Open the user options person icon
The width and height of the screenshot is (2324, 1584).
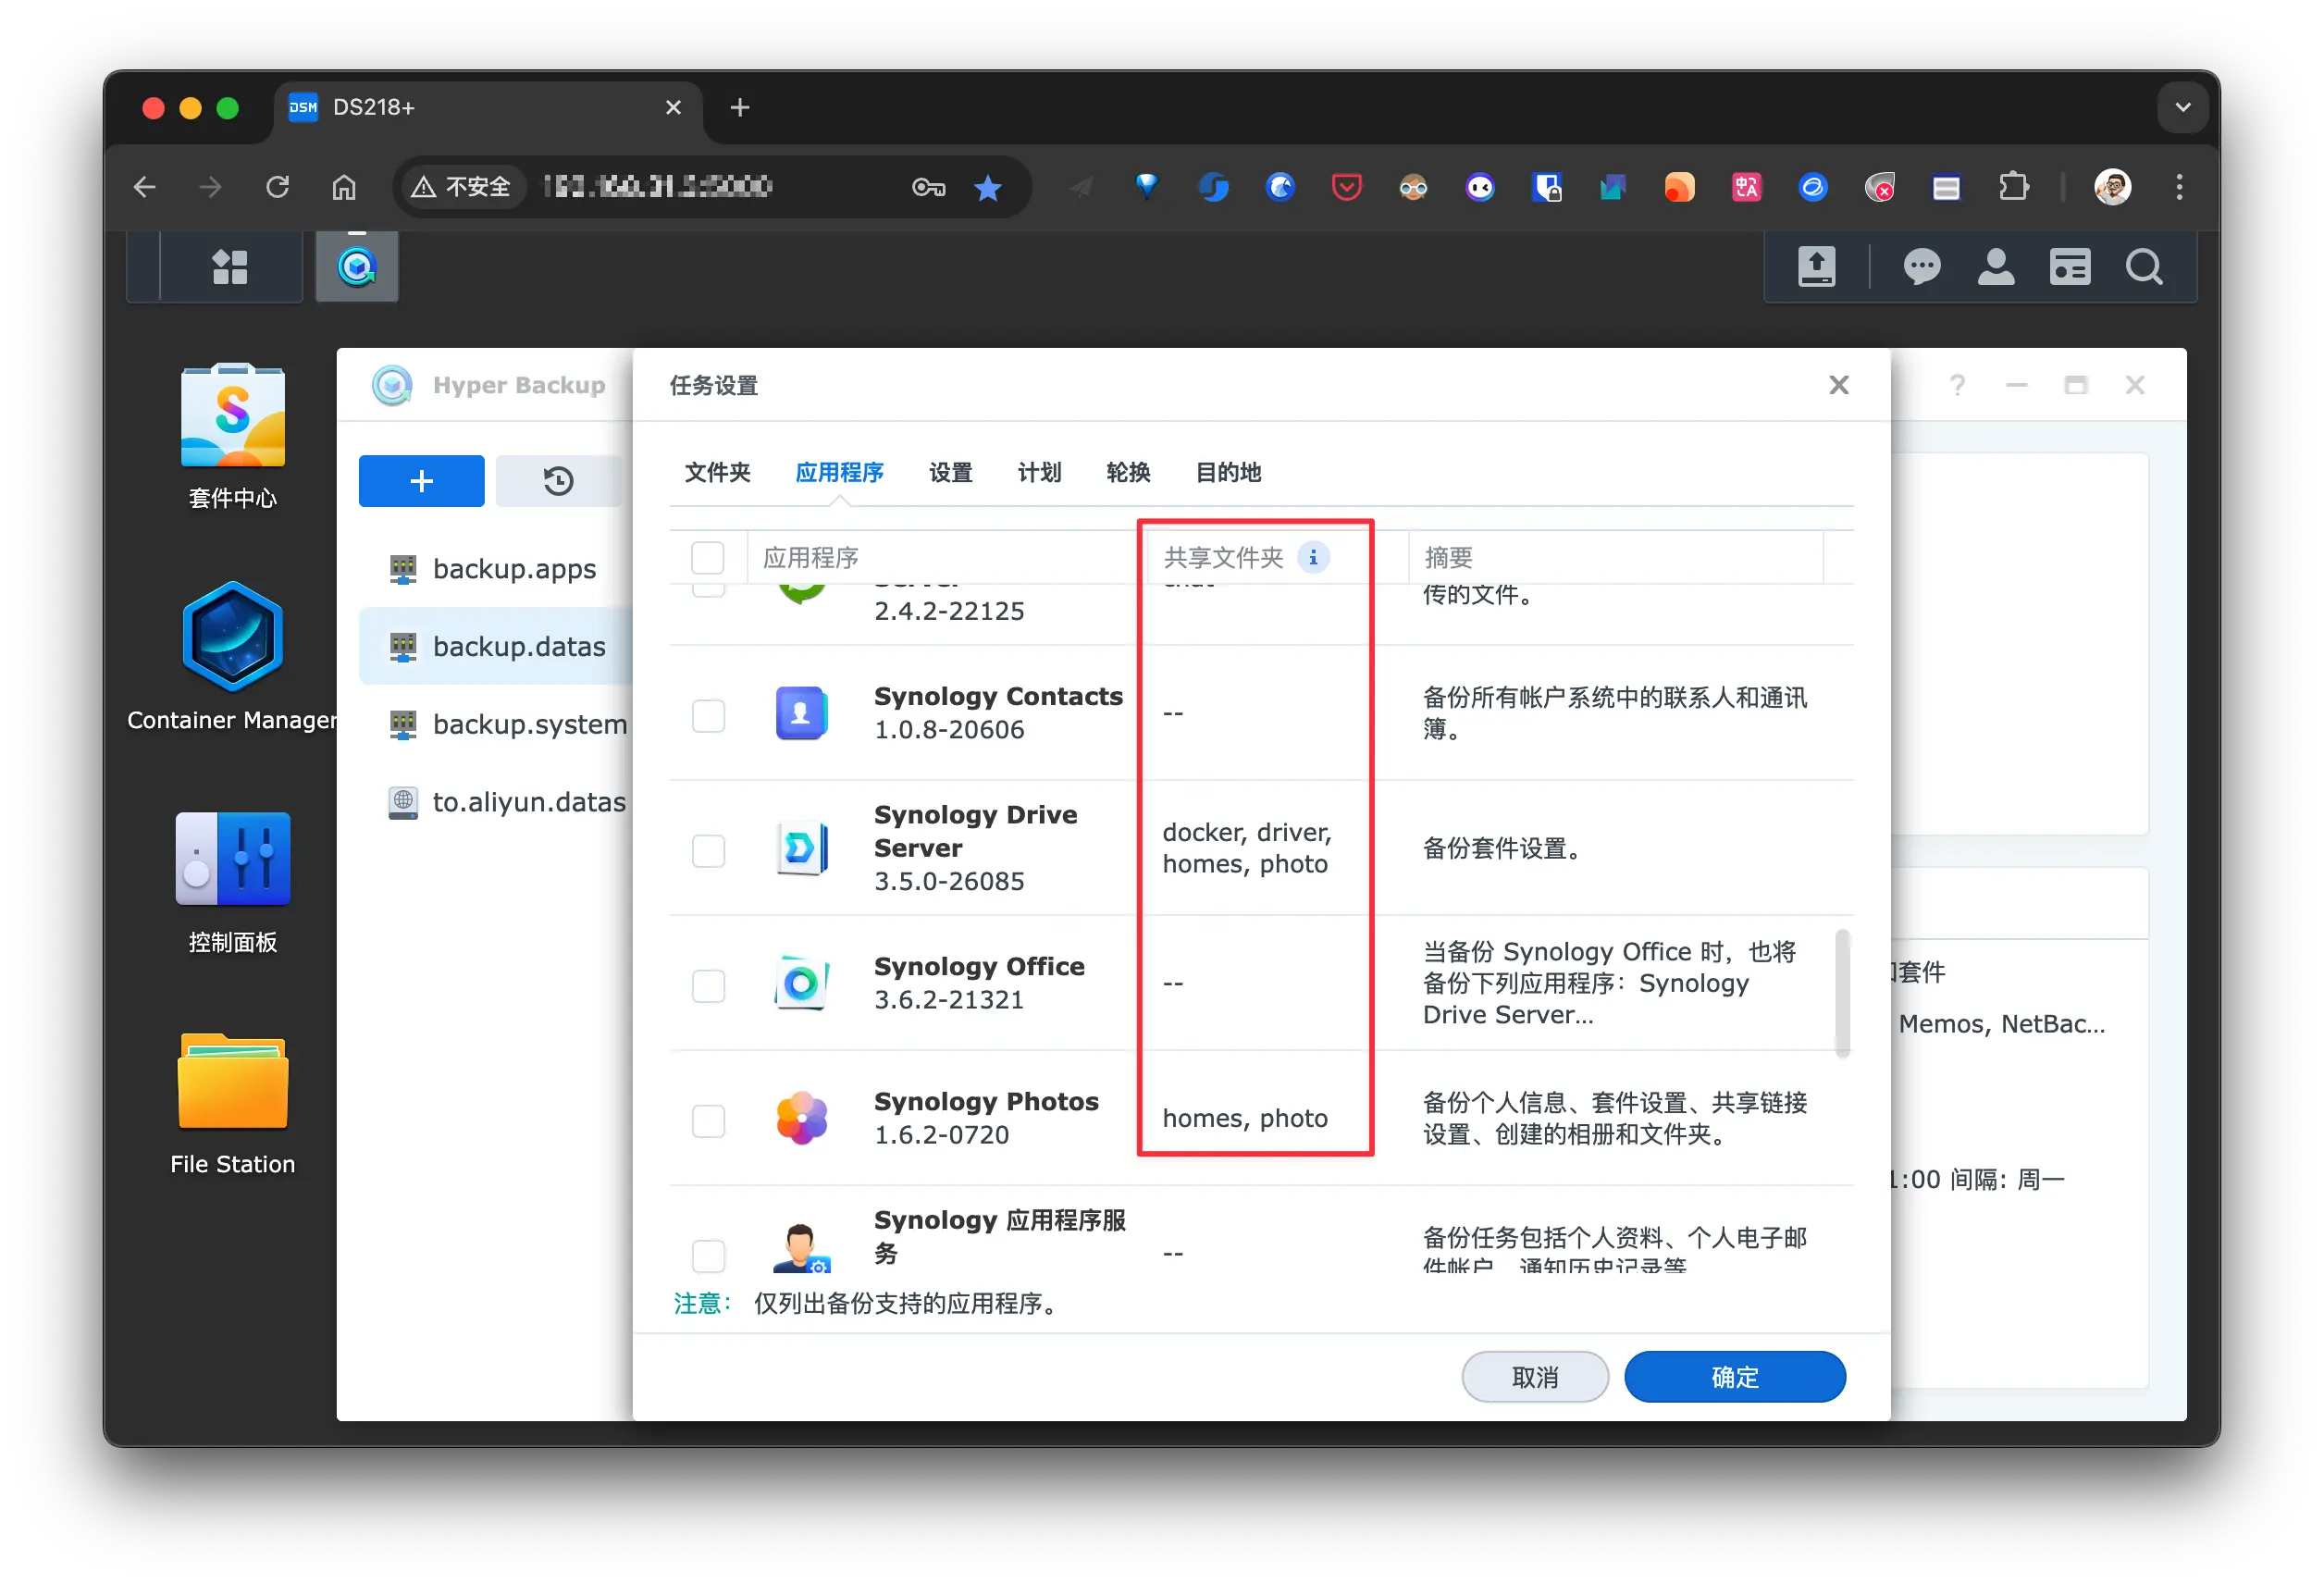[1995, 267]
